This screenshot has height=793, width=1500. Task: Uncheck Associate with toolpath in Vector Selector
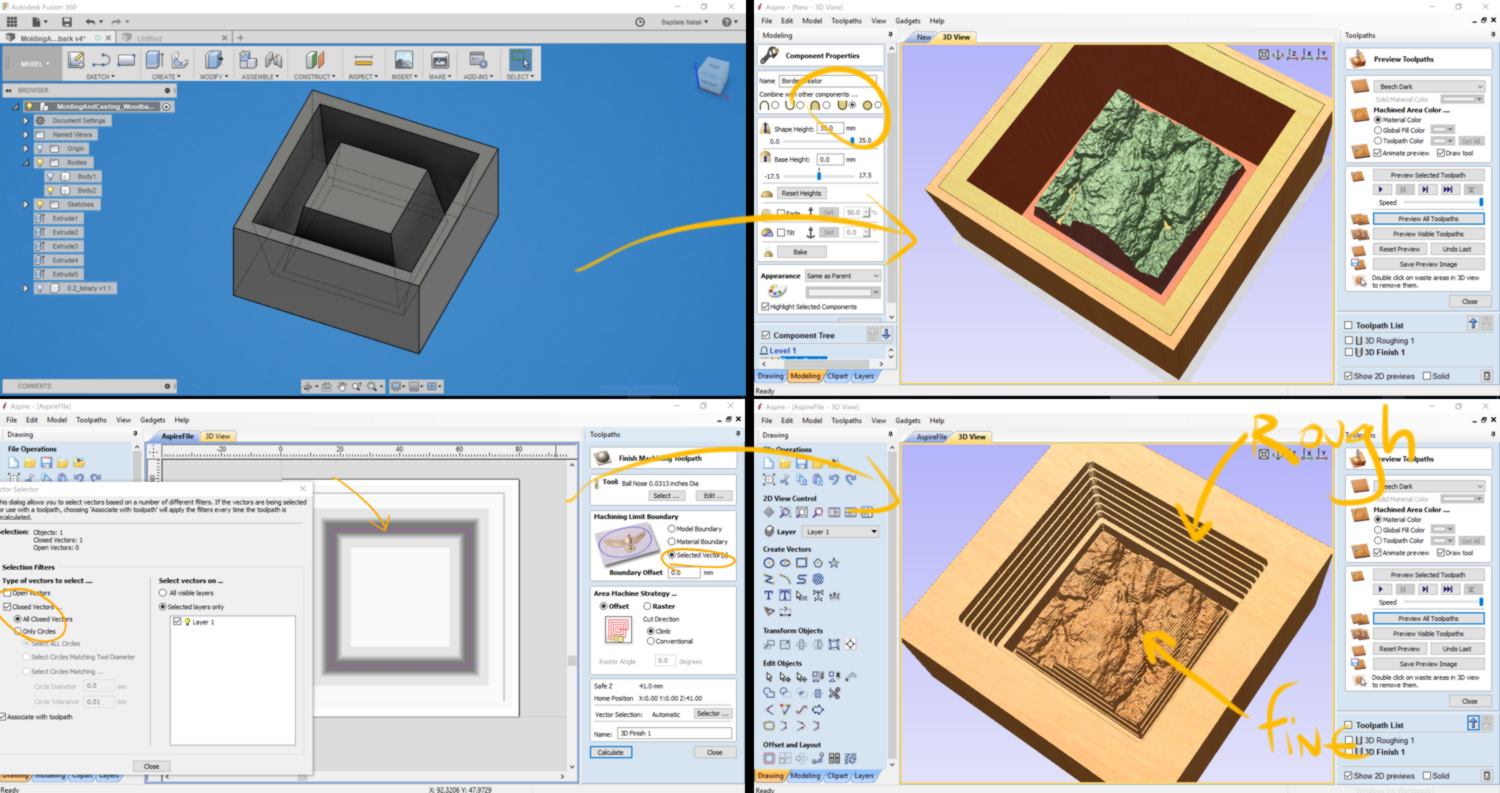3,716
